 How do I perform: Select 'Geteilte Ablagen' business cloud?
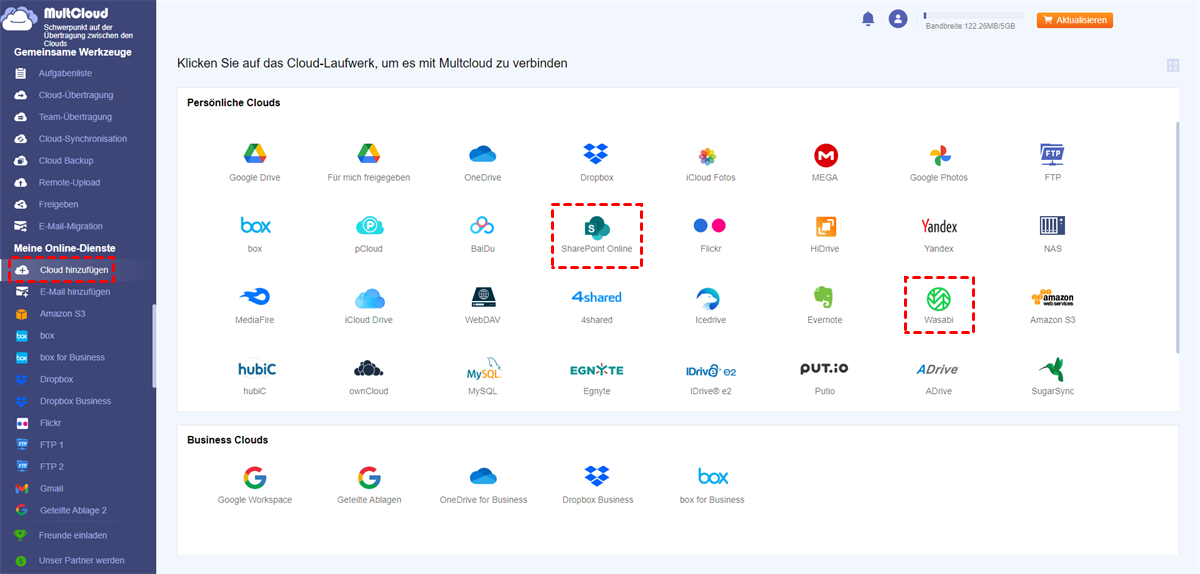click(x=369, y=485)
